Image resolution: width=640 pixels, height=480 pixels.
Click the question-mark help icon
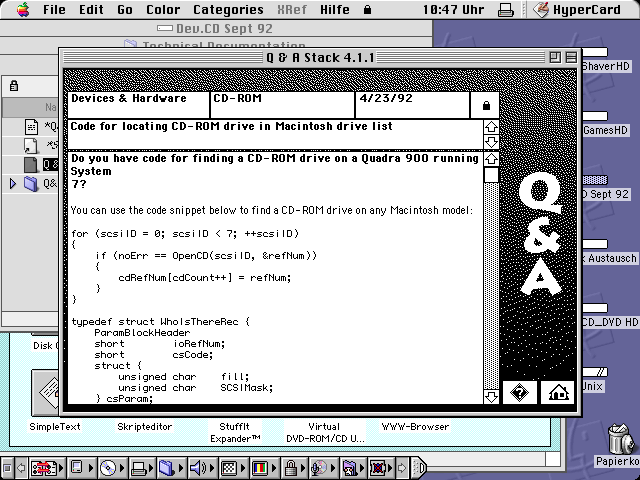(519, 392)
